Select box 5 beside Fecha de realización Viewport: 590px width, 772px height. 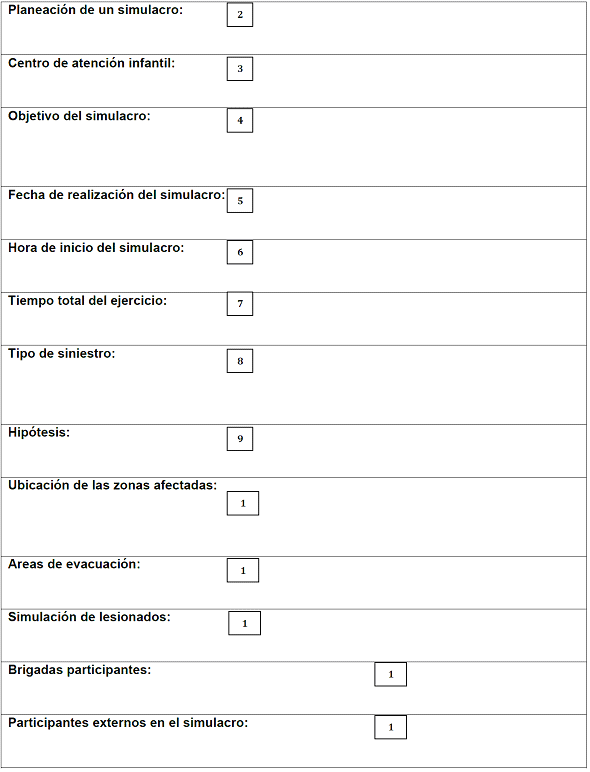240,200
